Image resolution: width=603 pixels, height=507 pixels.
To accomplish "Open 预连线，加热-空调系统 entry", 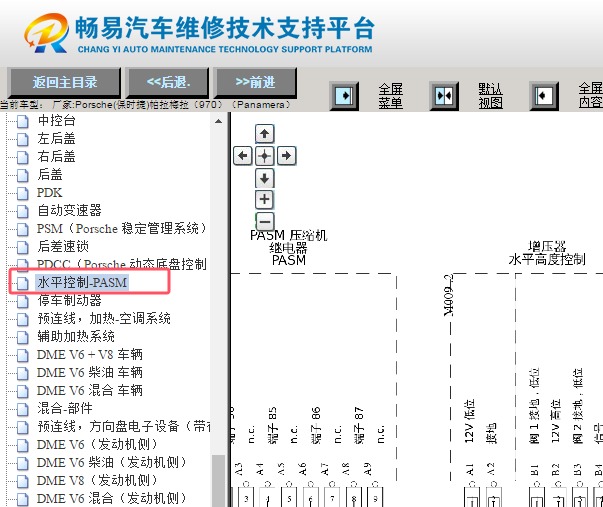I will 104,319.
